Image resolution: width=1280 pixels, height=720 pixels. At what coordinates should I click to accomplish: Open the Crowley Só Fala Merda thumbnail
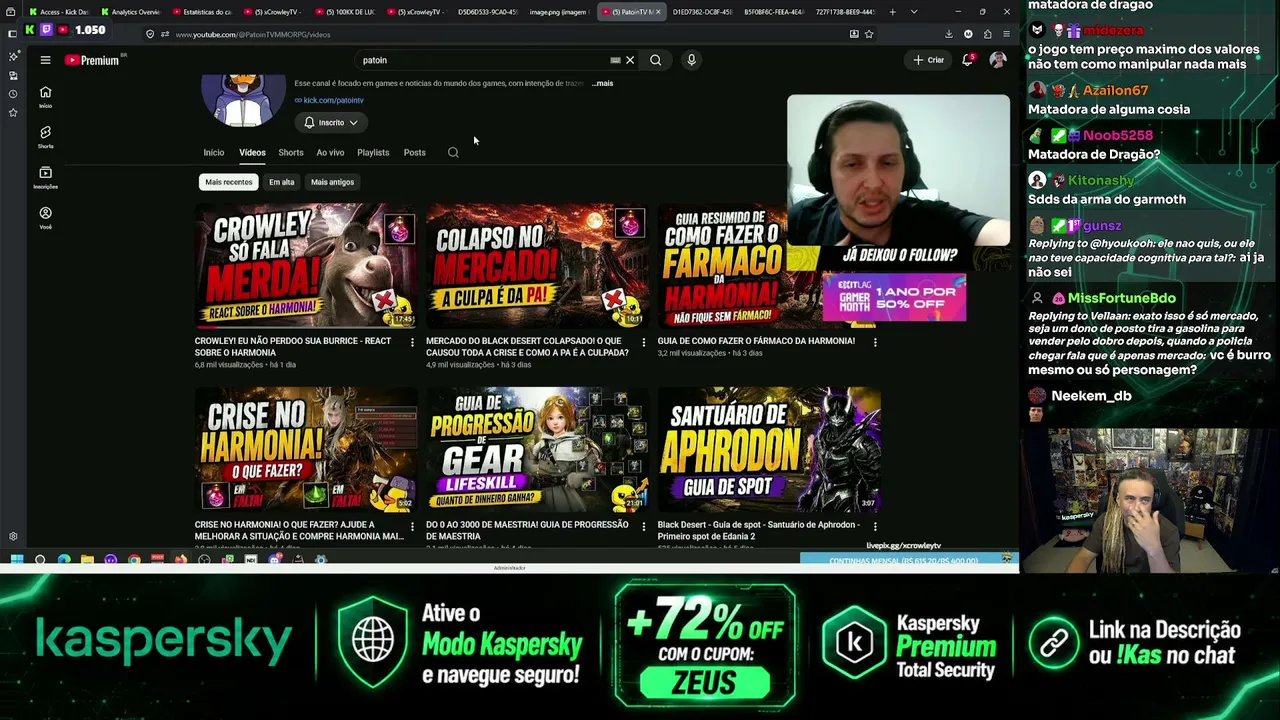pyautogui.click(x=306, y=266)
